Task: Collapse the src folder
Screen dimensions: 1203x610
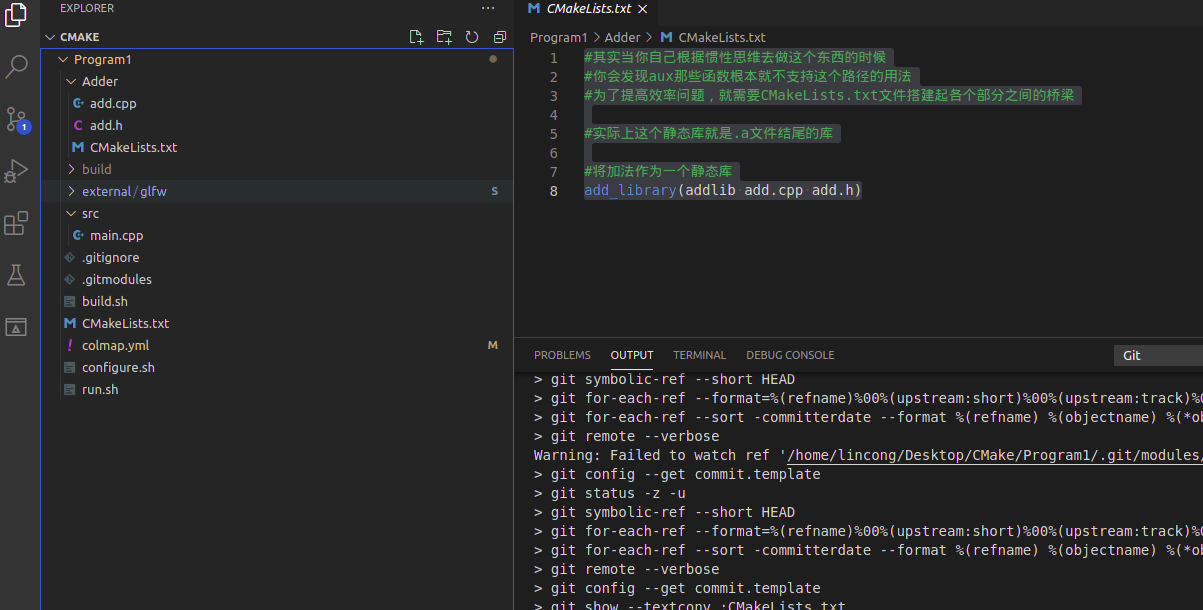Action: pos(72,213)
